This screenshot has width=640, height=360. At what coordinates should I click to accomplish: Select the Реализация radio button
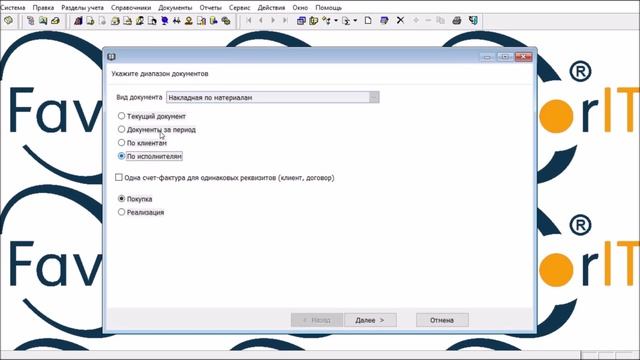click(121, 212)
